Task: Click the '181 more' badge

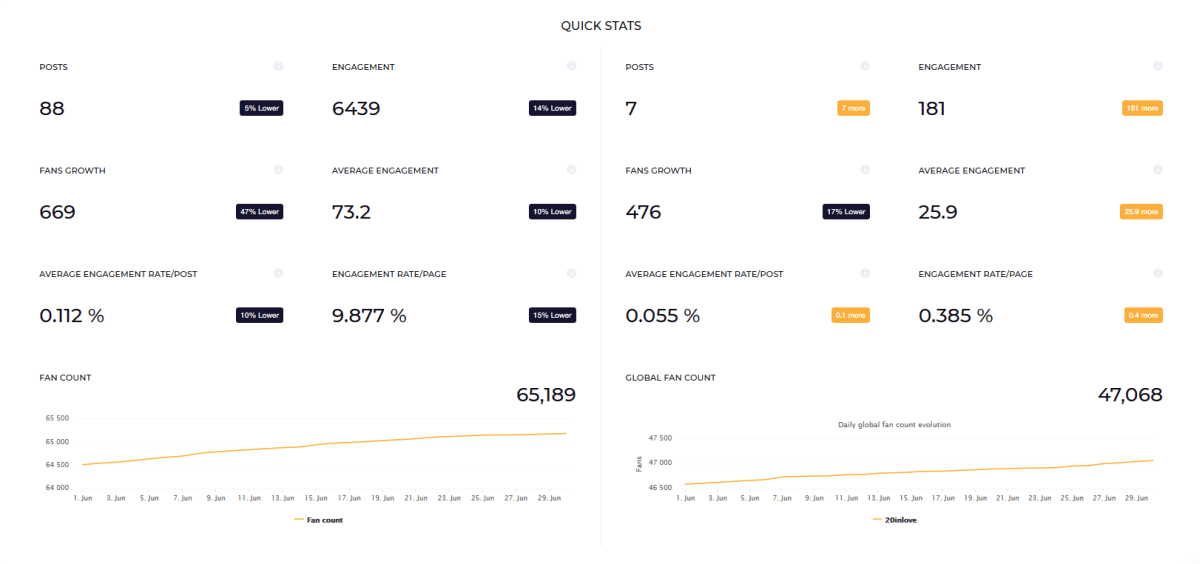Action: click(x=1142, y=108)
